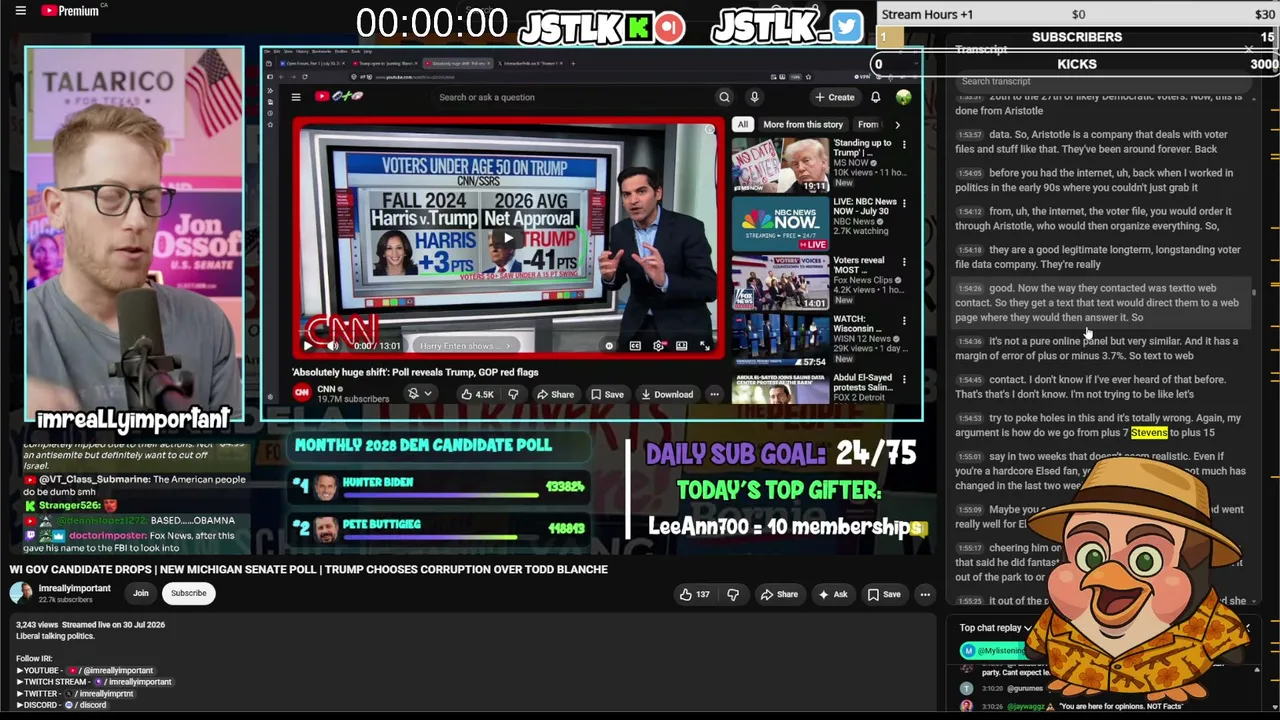1280x720 pixels.
Task: Show more filter chips with the right chevron
Action: click(x=897, y=124)
